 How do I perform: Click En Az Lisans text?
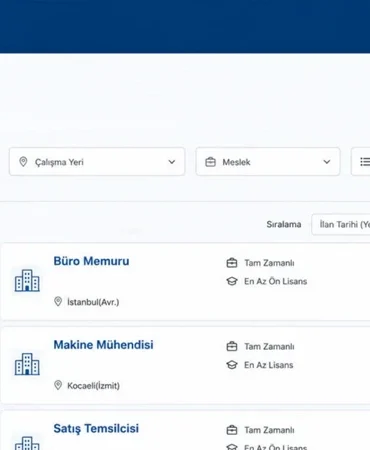(268, 365)
